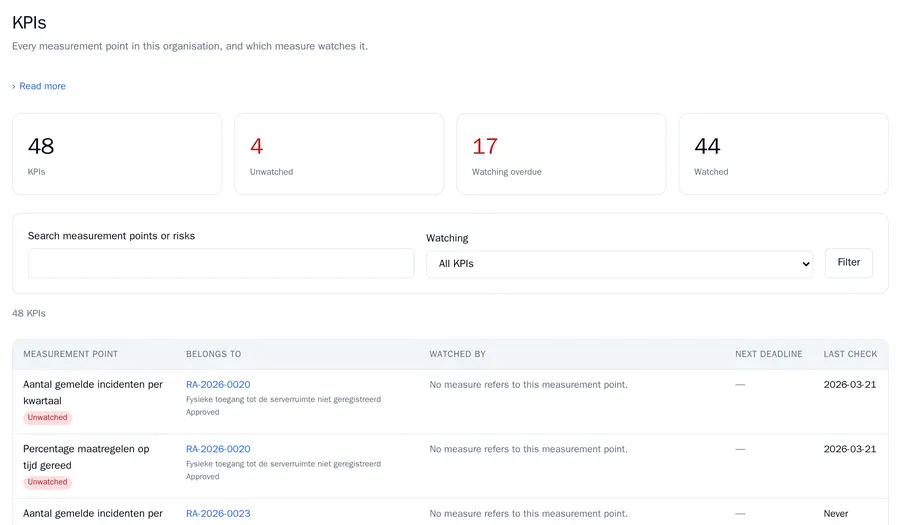Click 'No measure refers' text in RA-2026-0023 row
The image size is (900, 525).
528,514
